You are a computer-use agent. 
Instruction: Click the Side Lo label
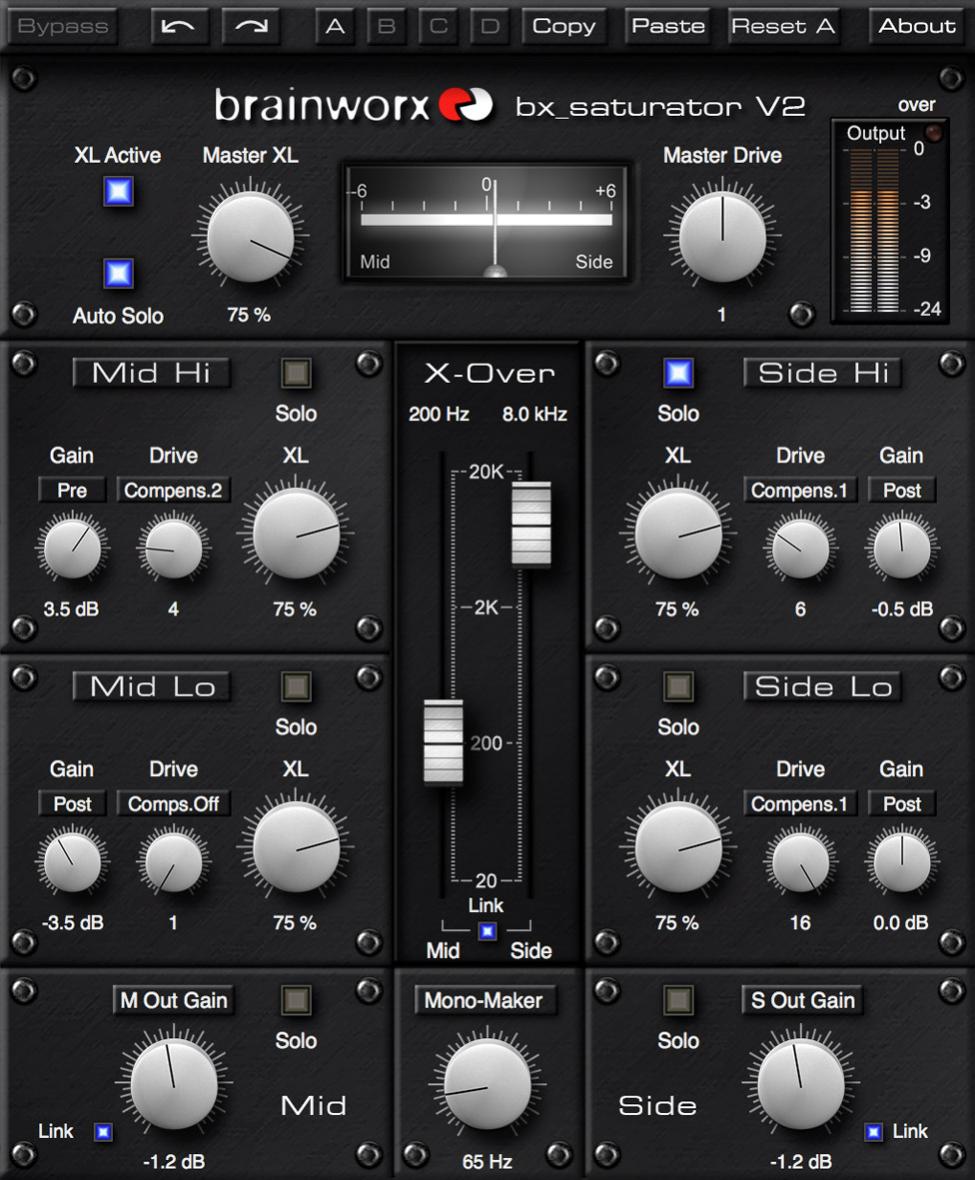[823, 686]
